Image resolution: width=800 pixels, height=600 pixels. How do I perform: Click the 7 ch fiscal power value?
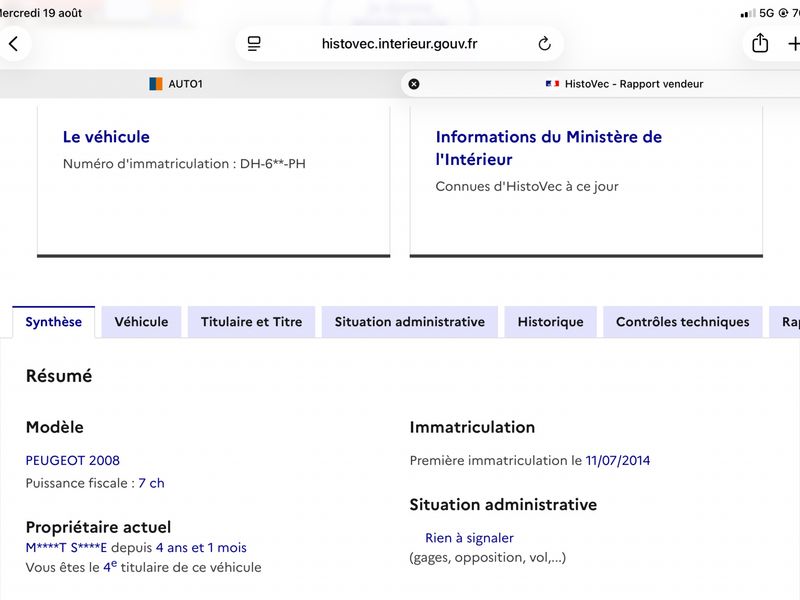pos(152,483)
